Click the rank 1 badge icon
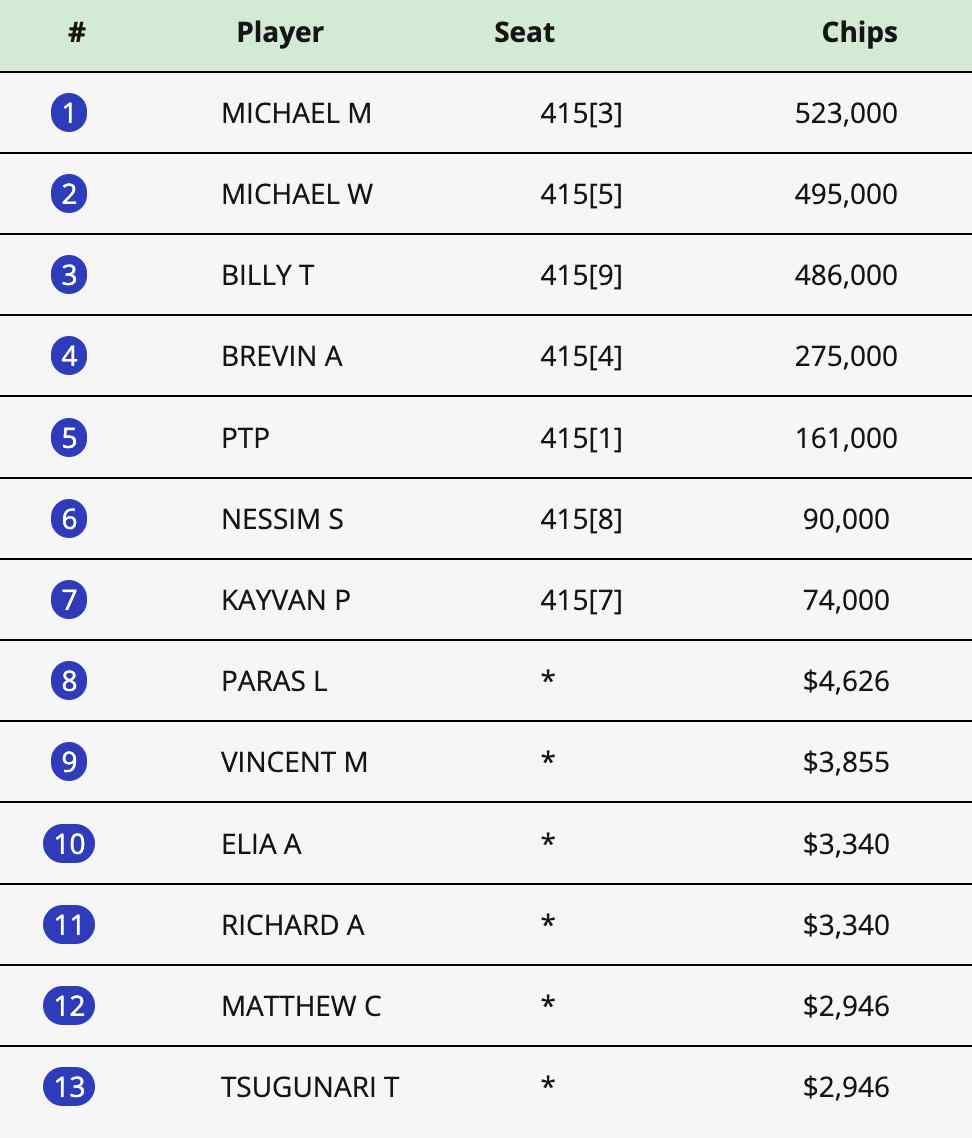972x1138 pixels. coord(69,113)
